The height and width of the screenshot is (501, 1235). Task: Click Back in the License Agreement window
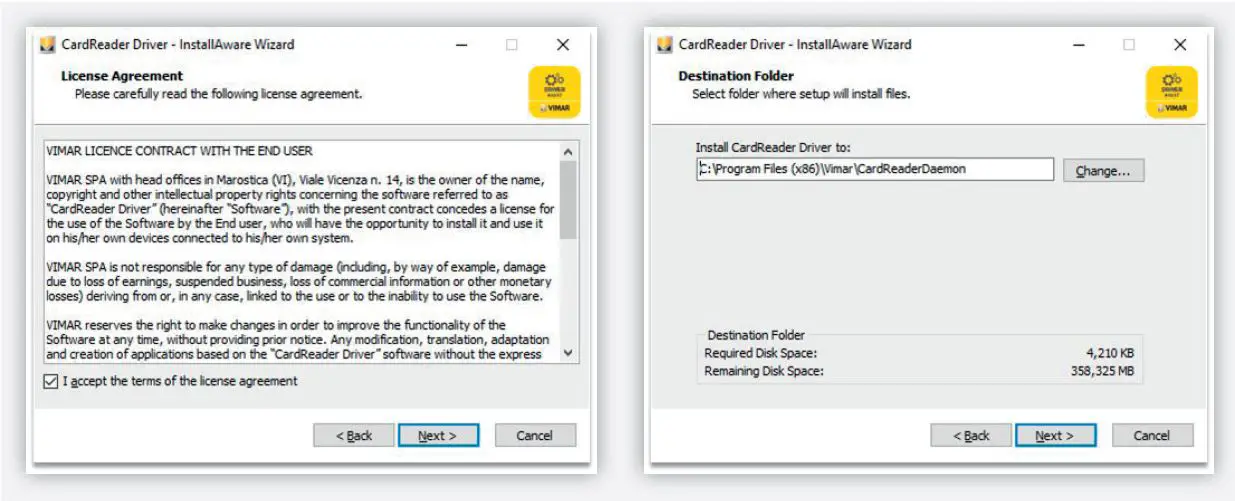353,435
